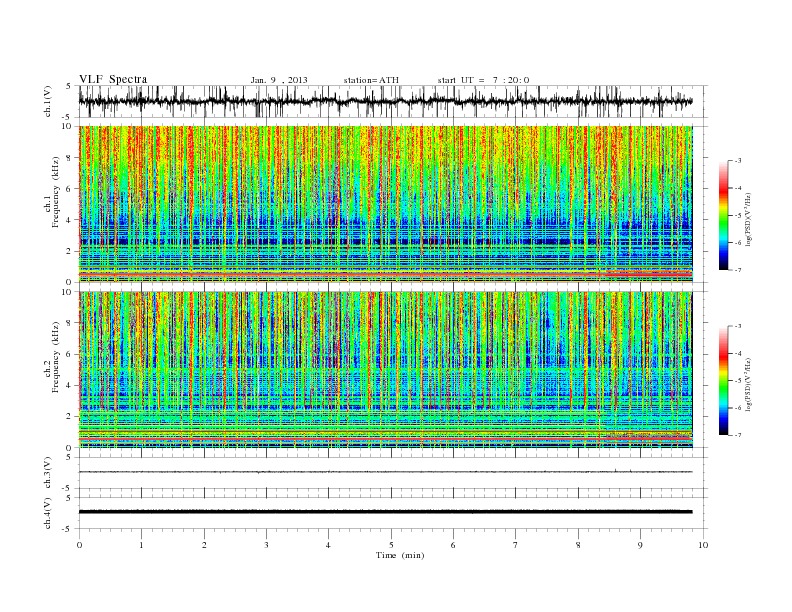
Task: Click Time axis tick label "2"
Action: point(204,545)
